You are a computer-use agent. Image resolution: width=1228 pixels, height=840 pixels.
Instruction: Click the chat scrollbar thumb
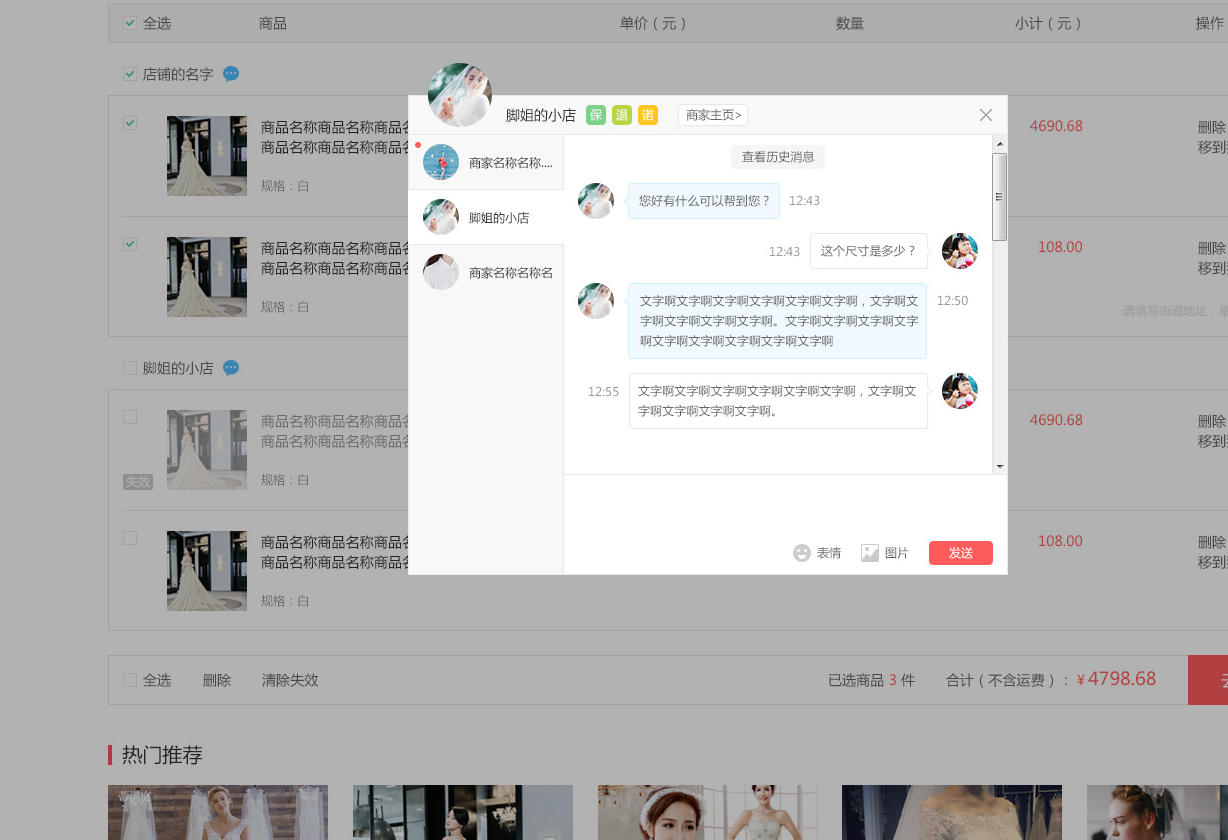click(999, 197)
